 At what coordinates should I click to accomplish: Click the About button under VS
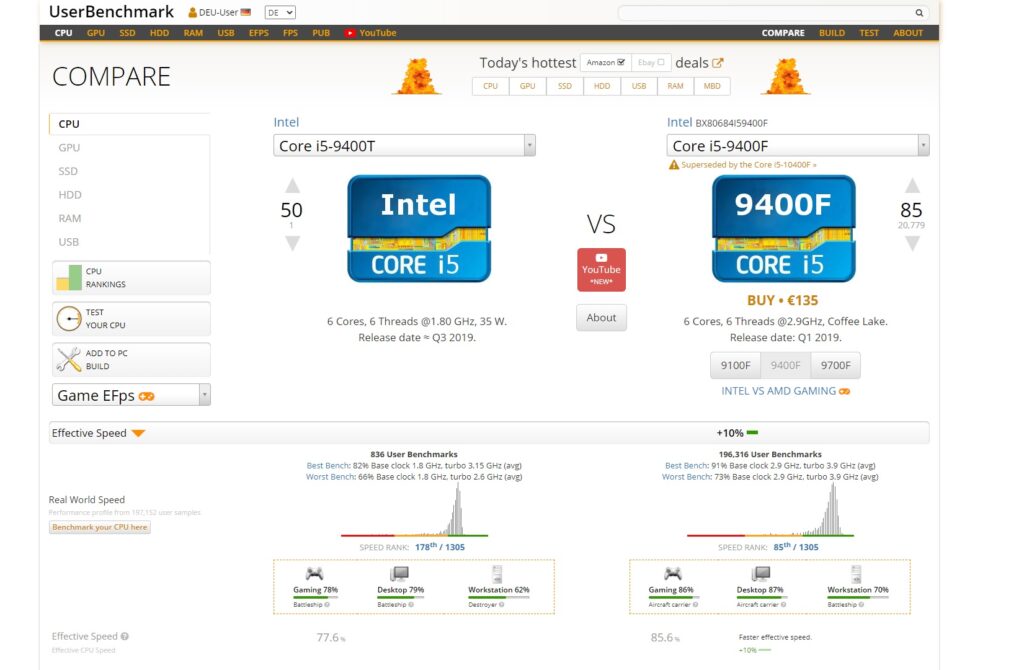[601, 317]
